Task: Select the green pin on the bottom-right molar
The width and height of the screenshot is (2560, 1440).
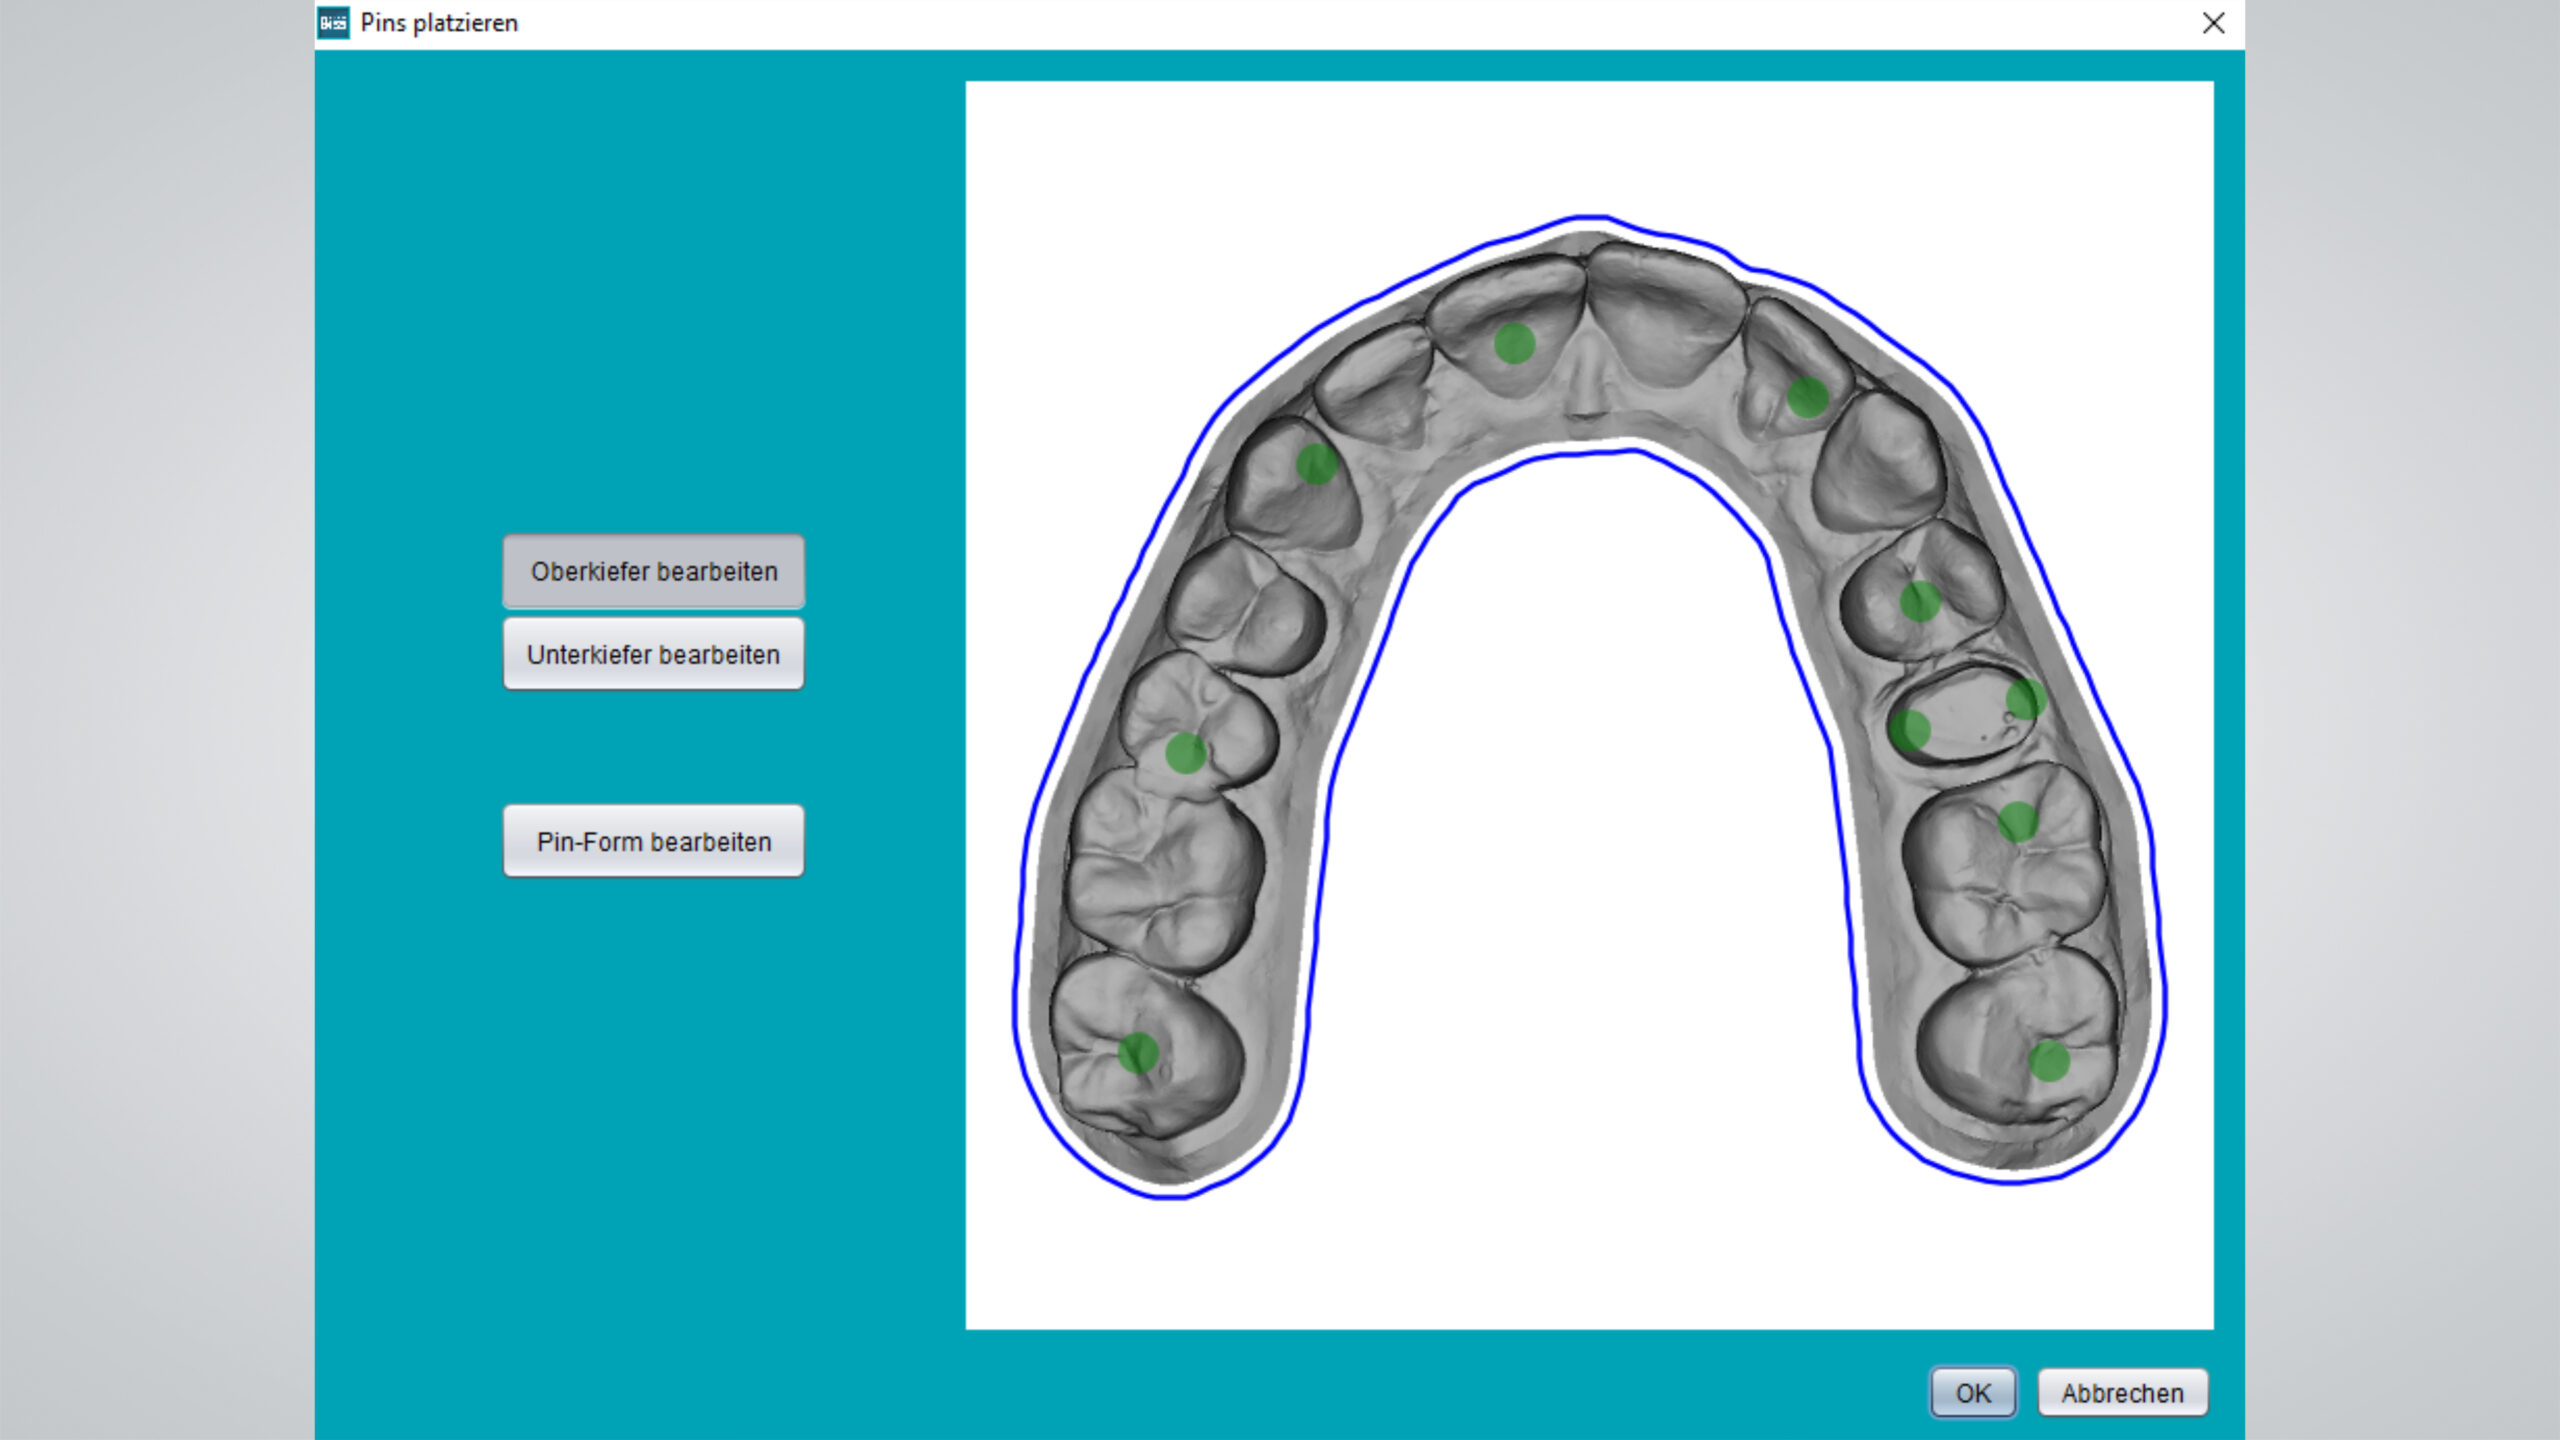Action: 2048,1060
